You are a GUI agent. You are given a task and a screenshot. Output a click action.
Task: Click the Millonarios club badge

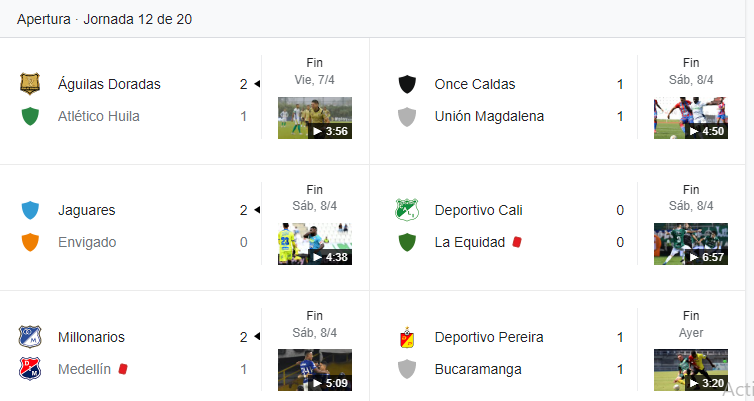coord(30,337)
